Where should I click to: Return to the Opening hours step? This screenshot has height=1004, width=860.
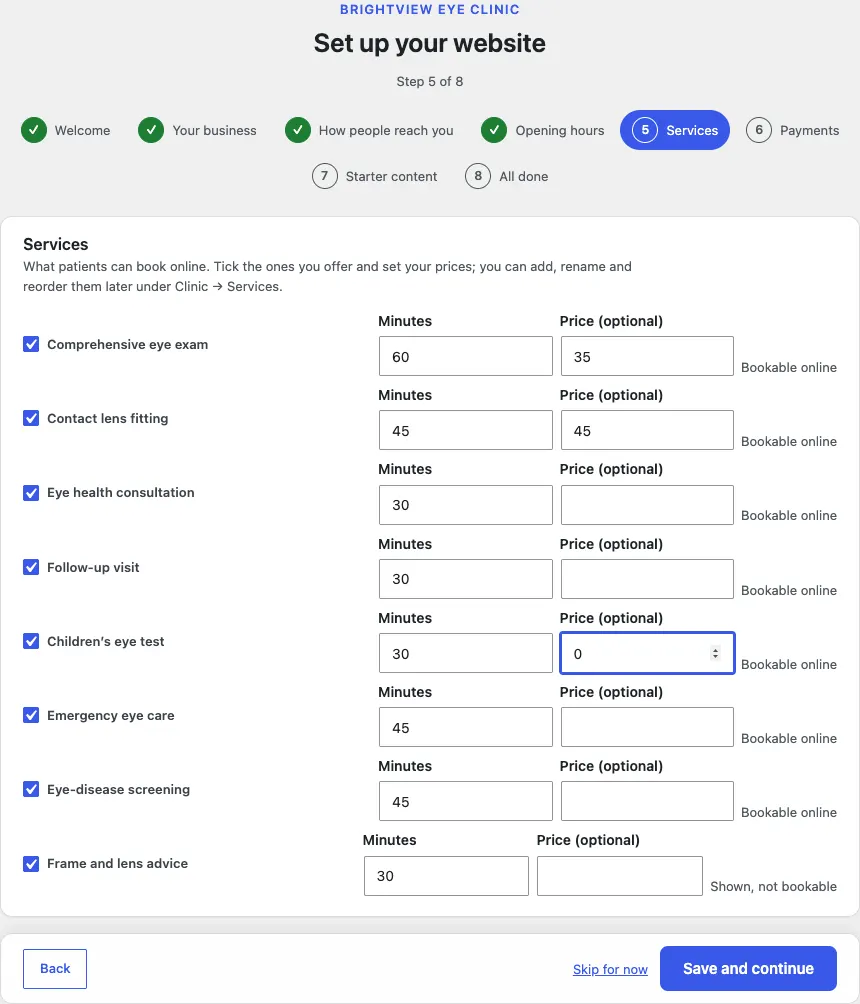pyautogui.click(x=543, y=130)
